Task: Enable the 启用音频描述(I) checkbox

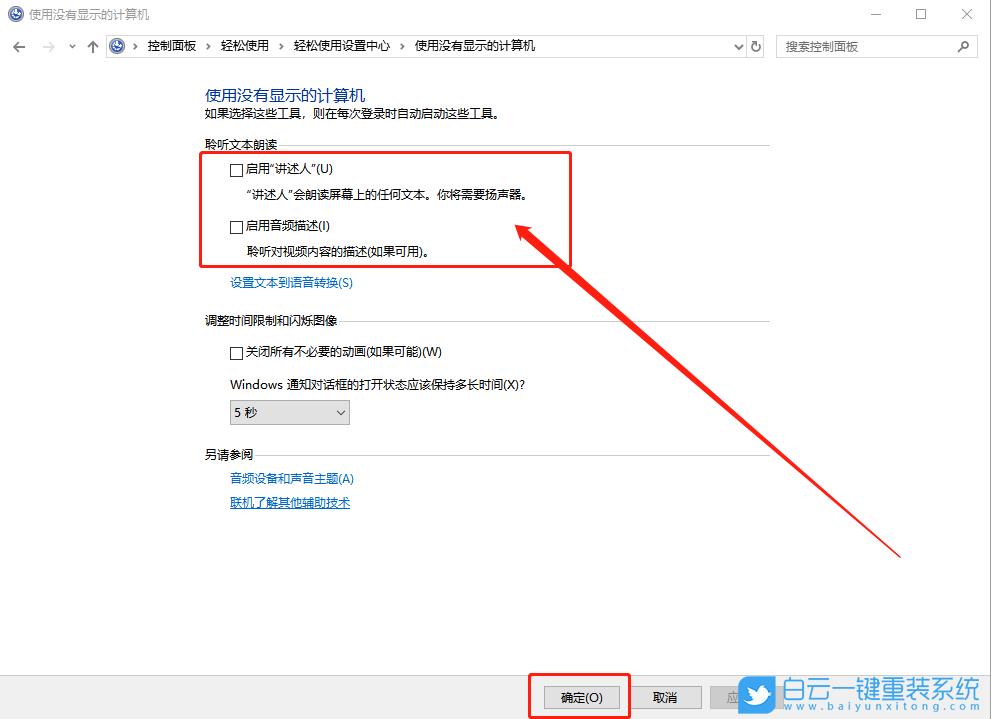Action: 236,226
